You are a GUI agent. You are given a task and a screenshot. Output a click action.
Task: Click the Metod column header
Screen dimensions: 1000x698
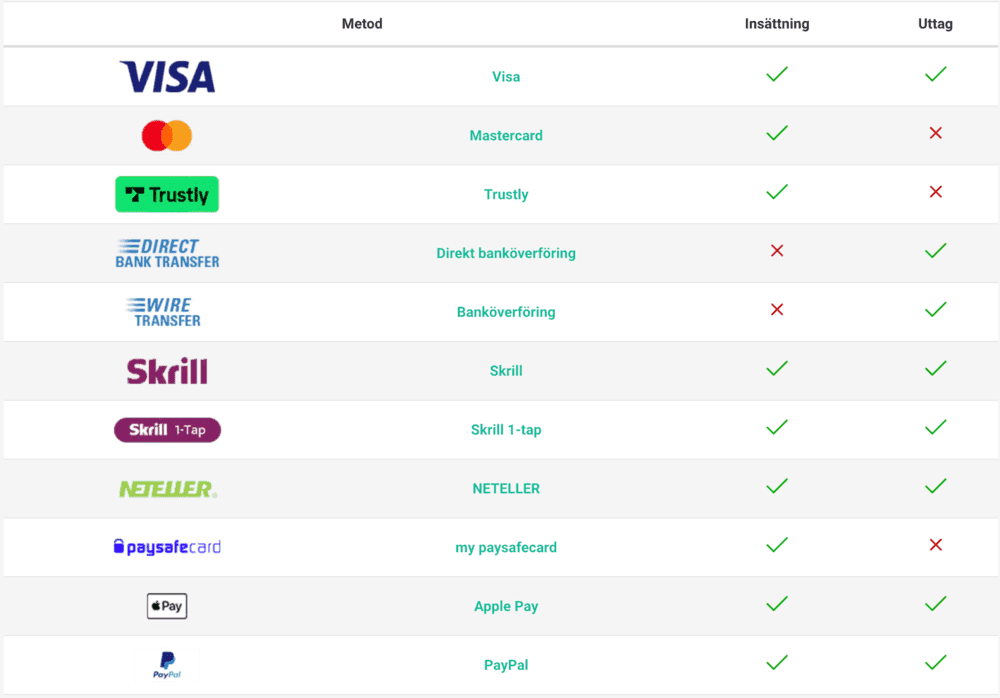point(362,24)
